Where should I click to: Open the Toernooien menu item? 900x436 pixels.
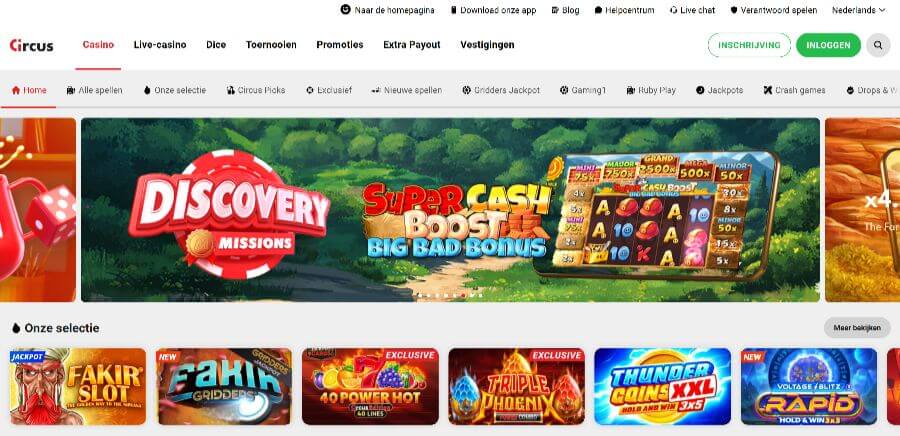pyautogui.click(x=271, y=45)
